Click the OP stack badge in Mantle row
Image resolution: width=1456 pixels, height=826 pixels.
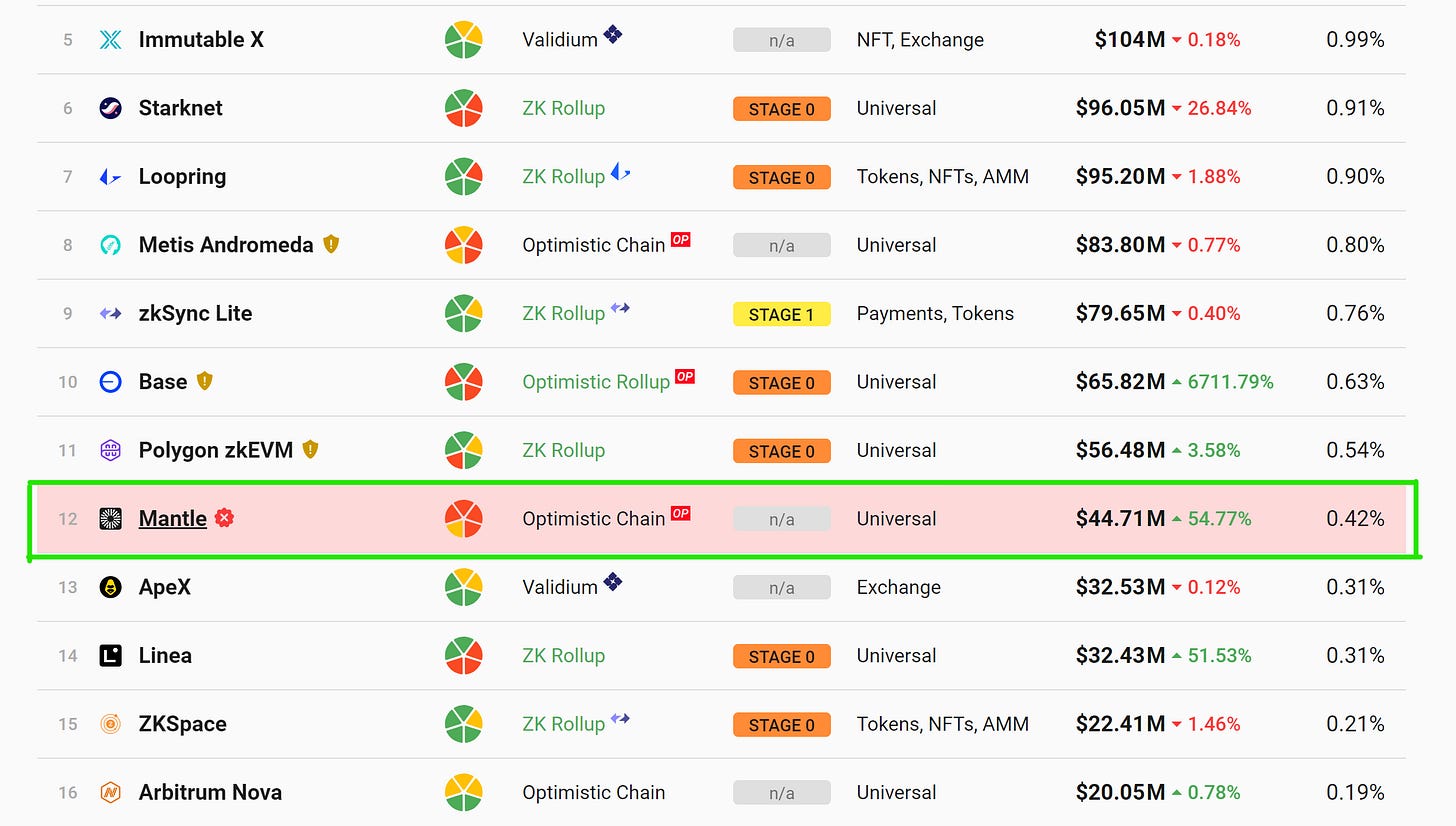(681, 514)
